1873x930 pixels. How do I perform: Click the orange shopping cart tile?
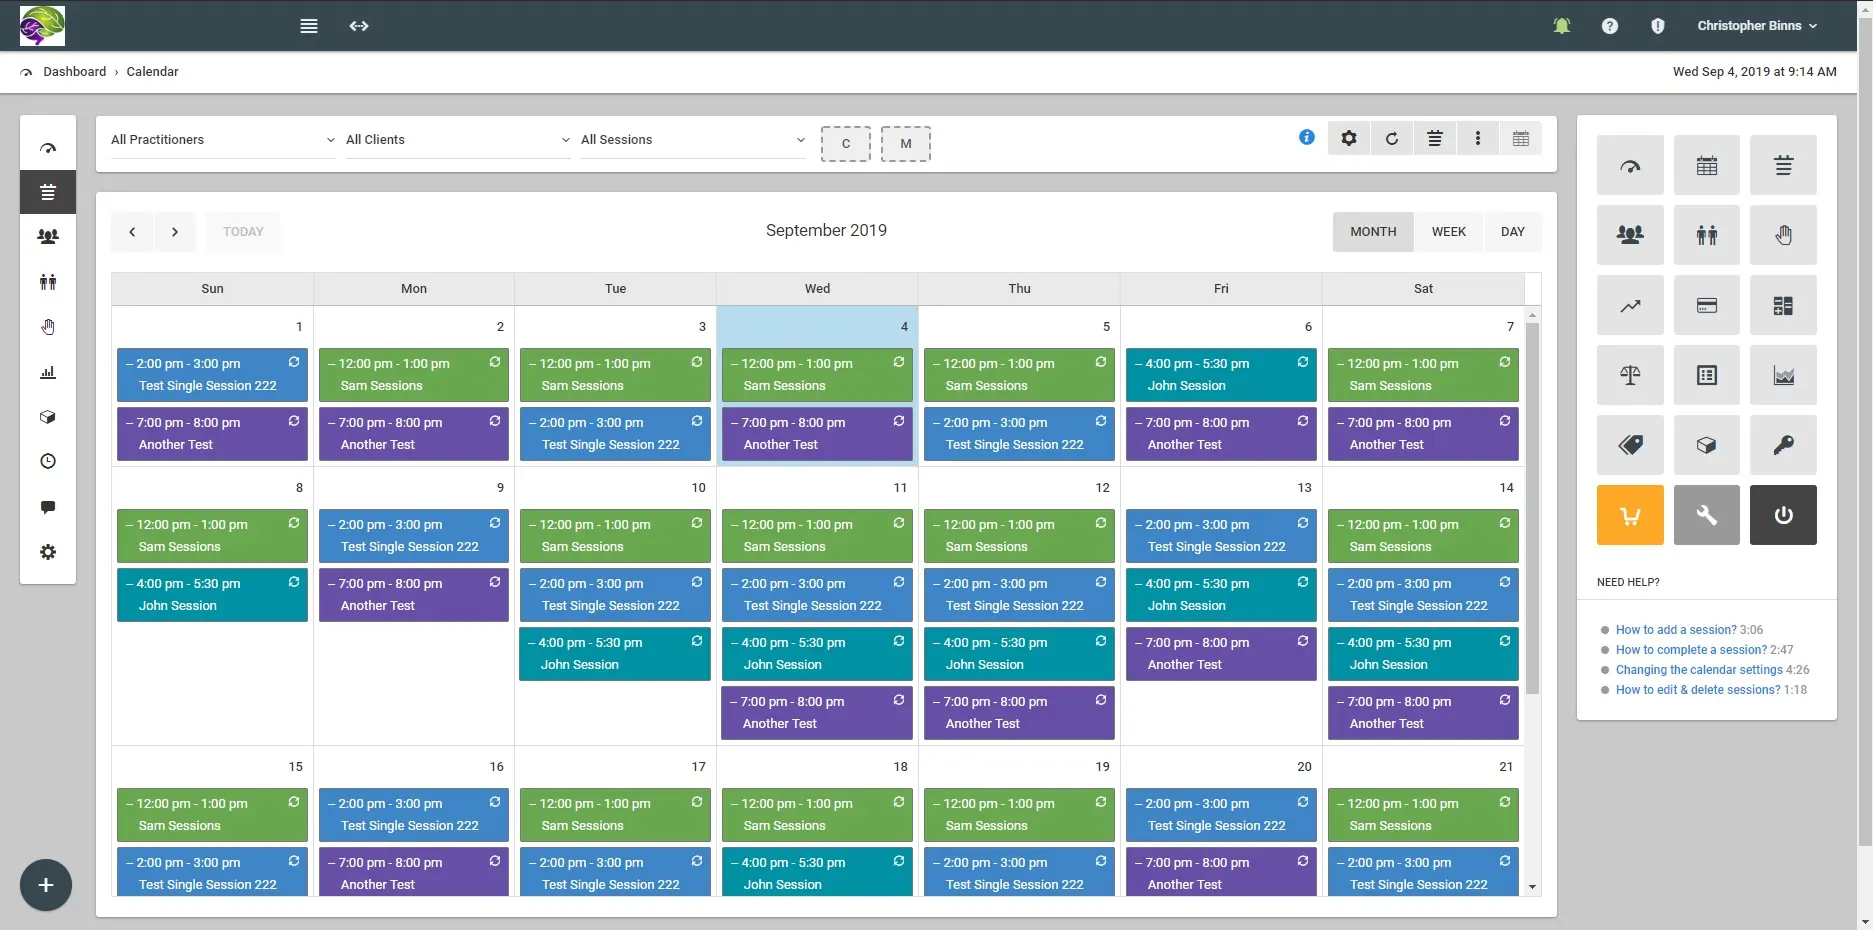[1630, 515]
